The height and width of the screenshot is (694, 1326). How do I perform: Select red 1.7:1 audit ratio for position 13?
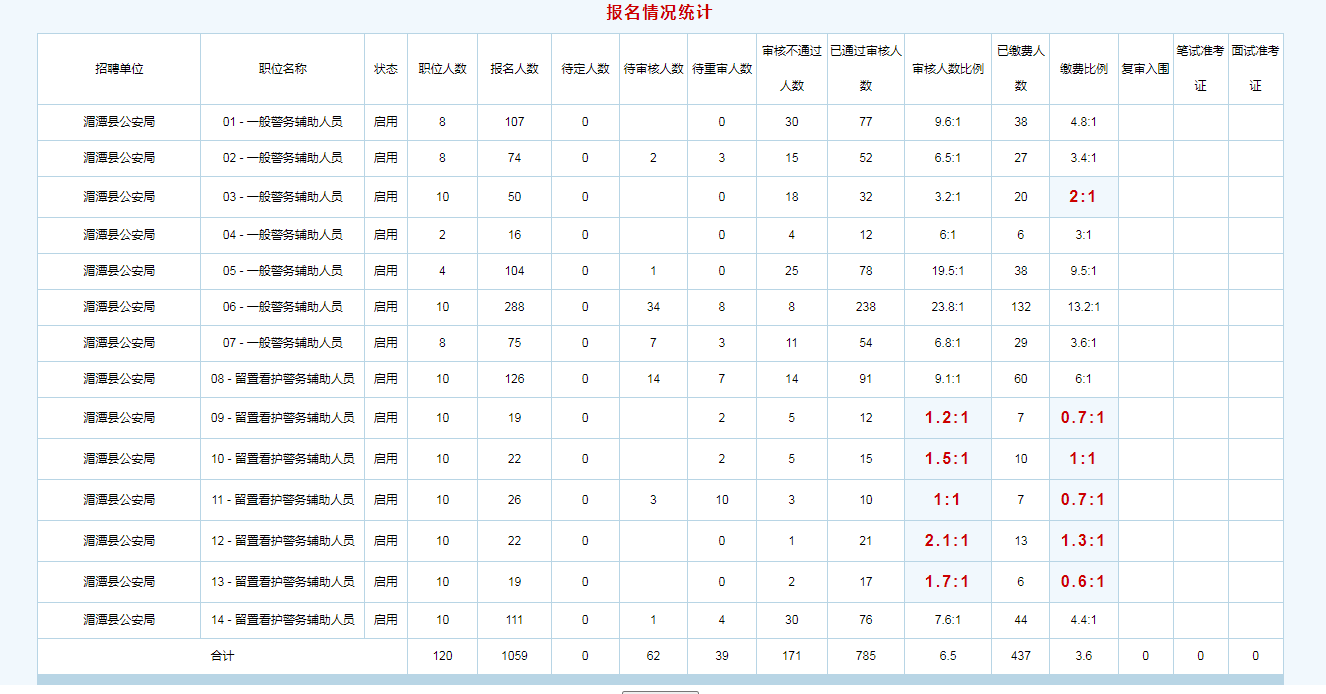pos(947,582)
